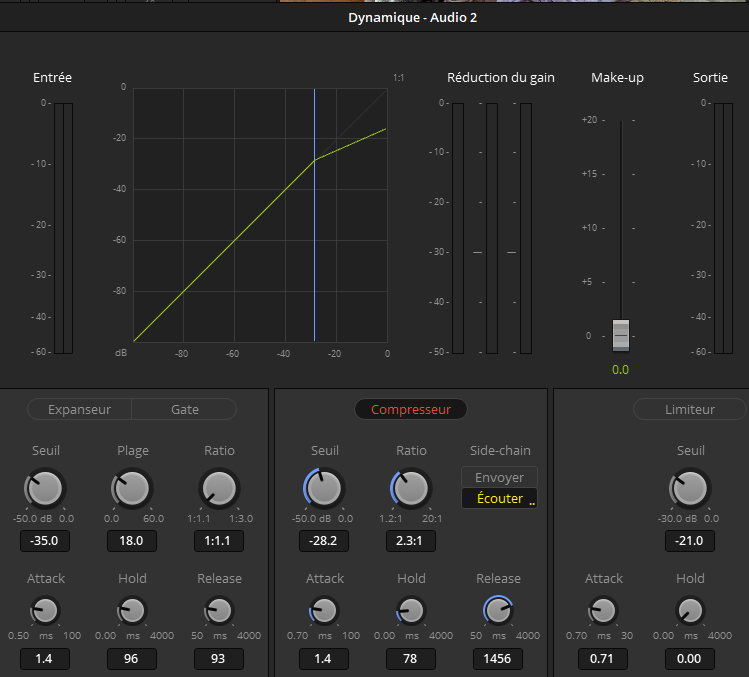Image resolution: width=749 pixels, height=677 pixels.
Task: Enable the Gate mode
Action: click(185, 409)
